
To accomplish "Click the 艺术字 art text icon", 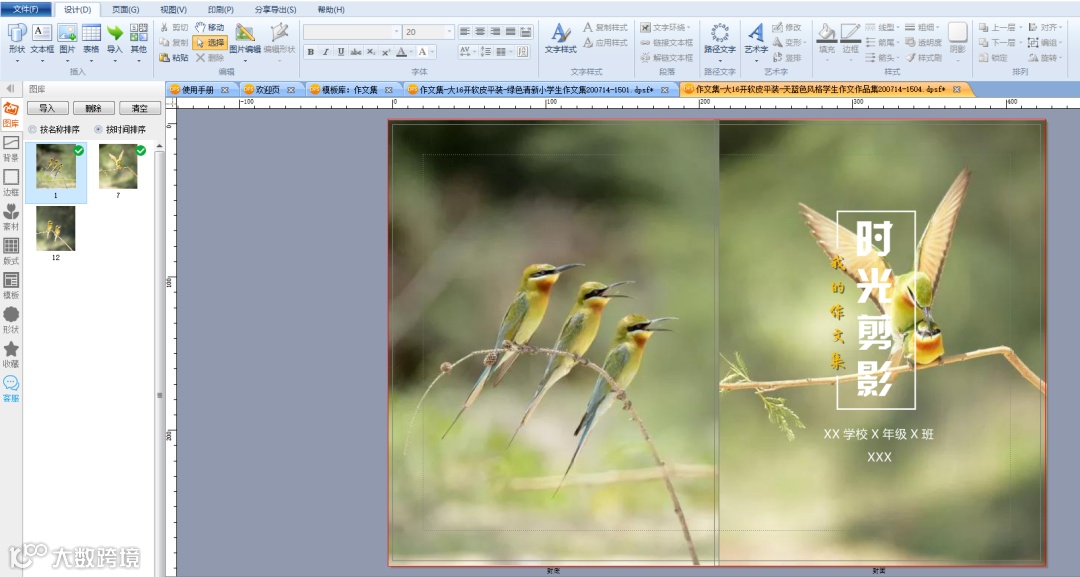I will (x=756, y=39).
